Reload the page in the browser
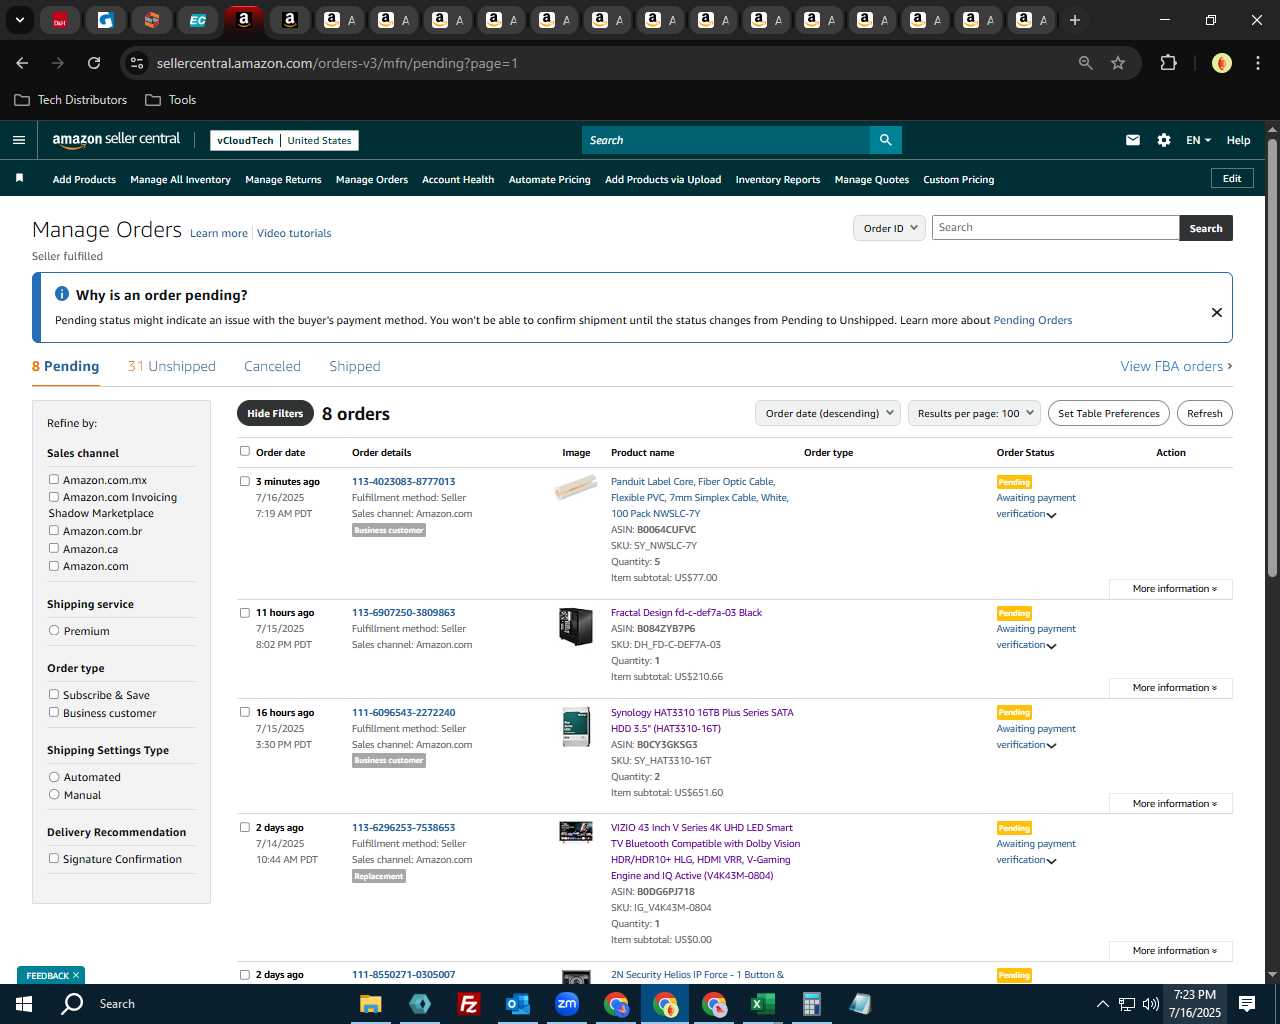The image size is (1280, 1024). (x=94, y=63)
